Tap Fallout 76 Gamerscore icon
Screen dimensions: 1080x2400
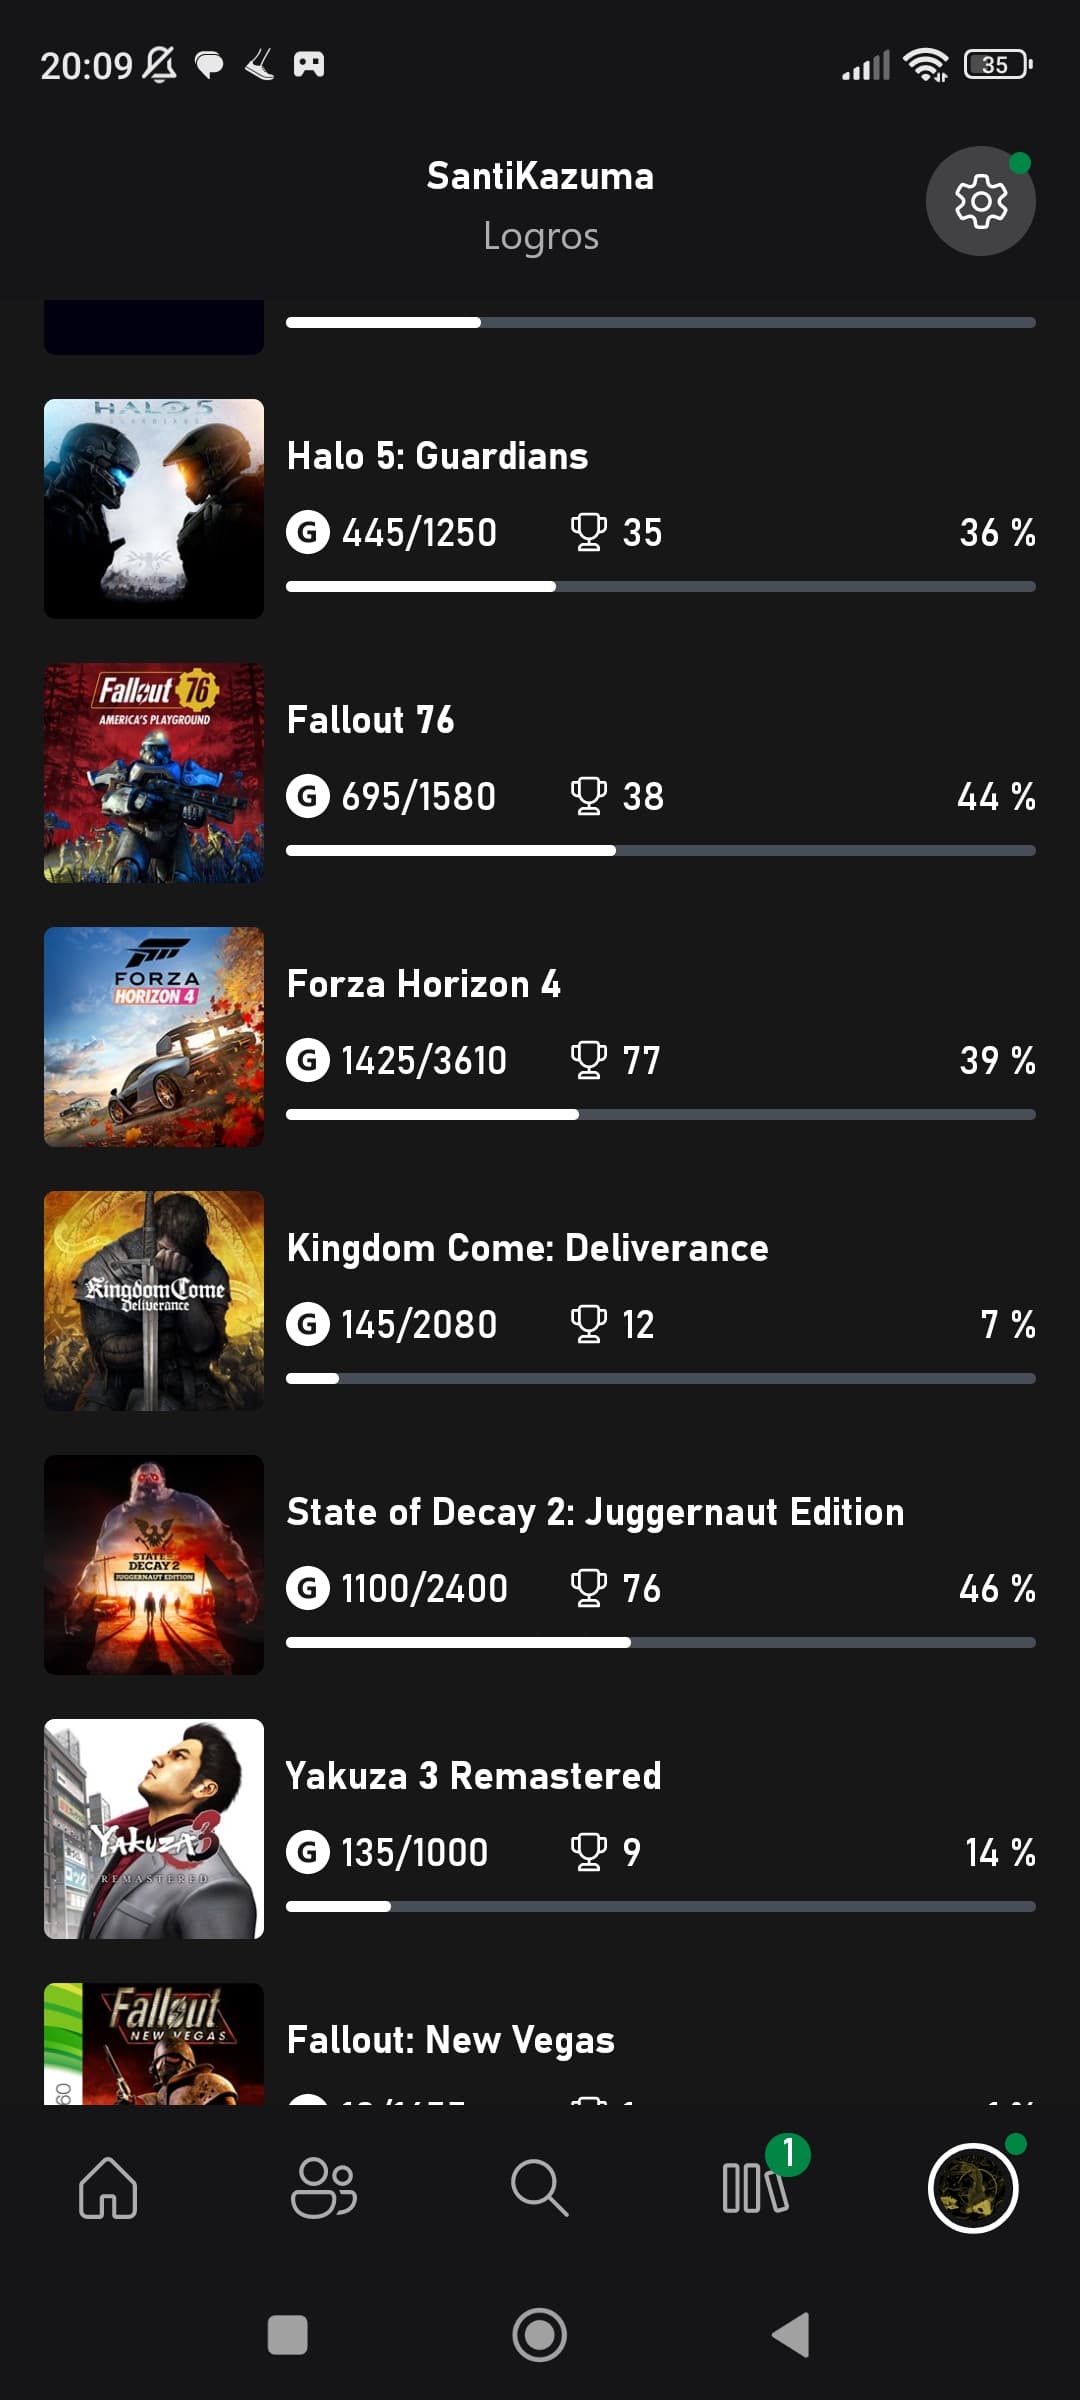[308, 797]
